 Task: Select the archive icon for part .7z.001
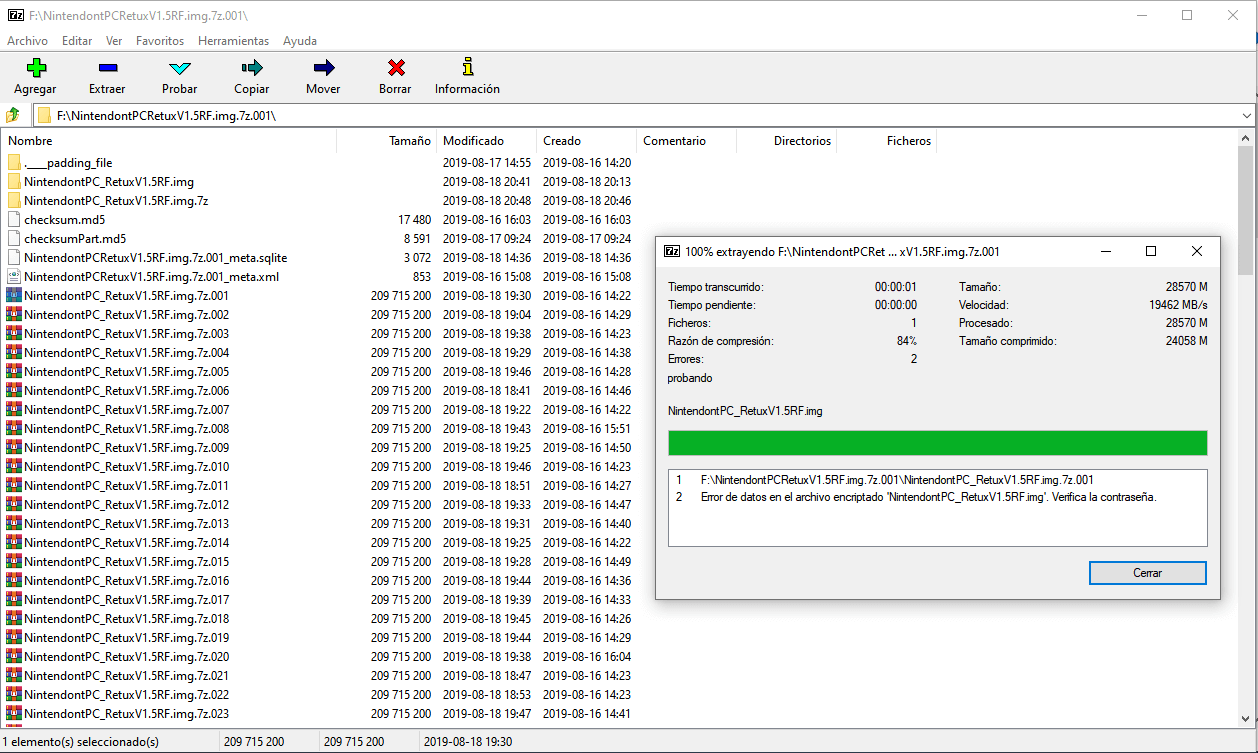14,295
